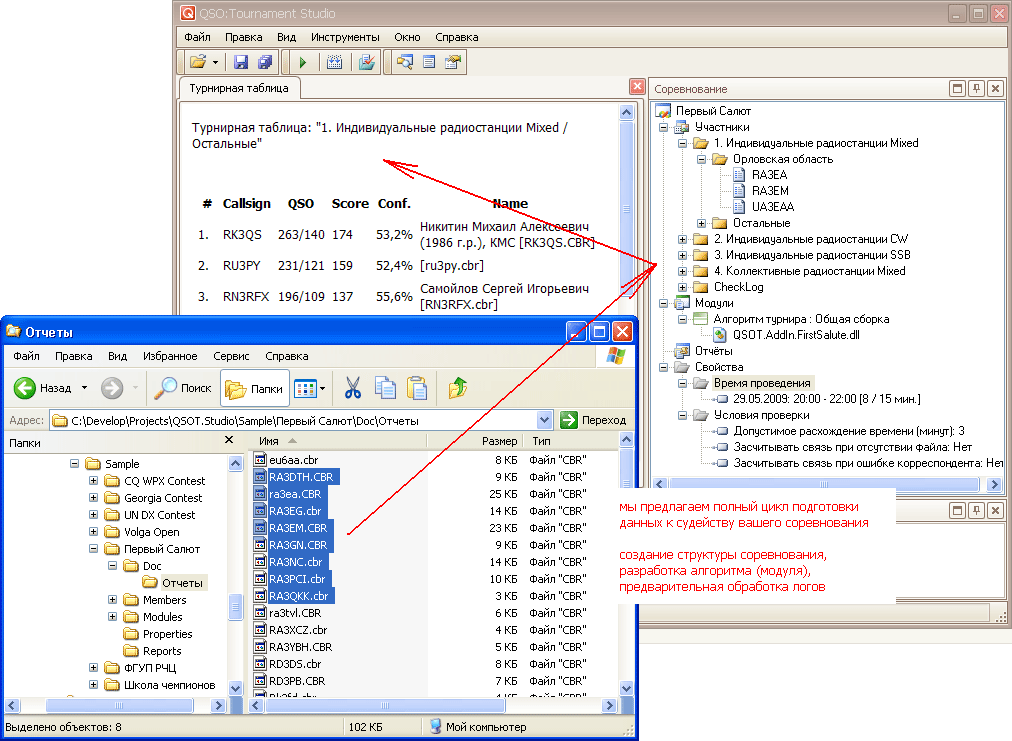Toggle the Папки folders pane button
Screen dimensions: 1012x741
254,388
